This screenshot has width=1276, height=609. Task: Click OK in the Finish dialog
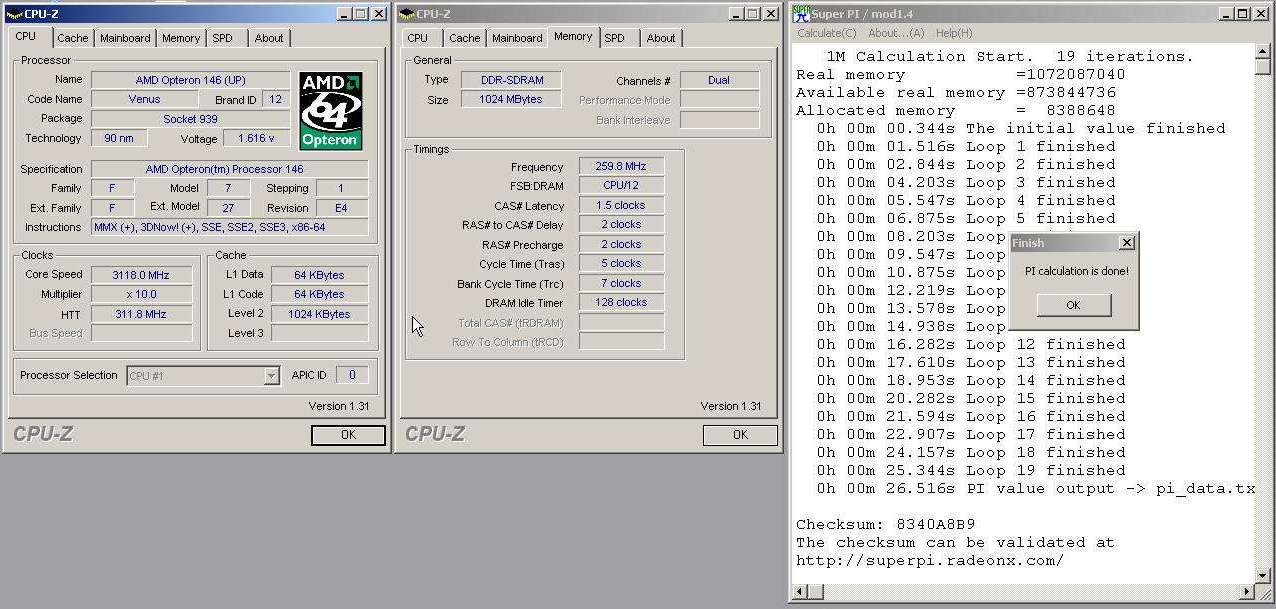(x=1073, y=305)
